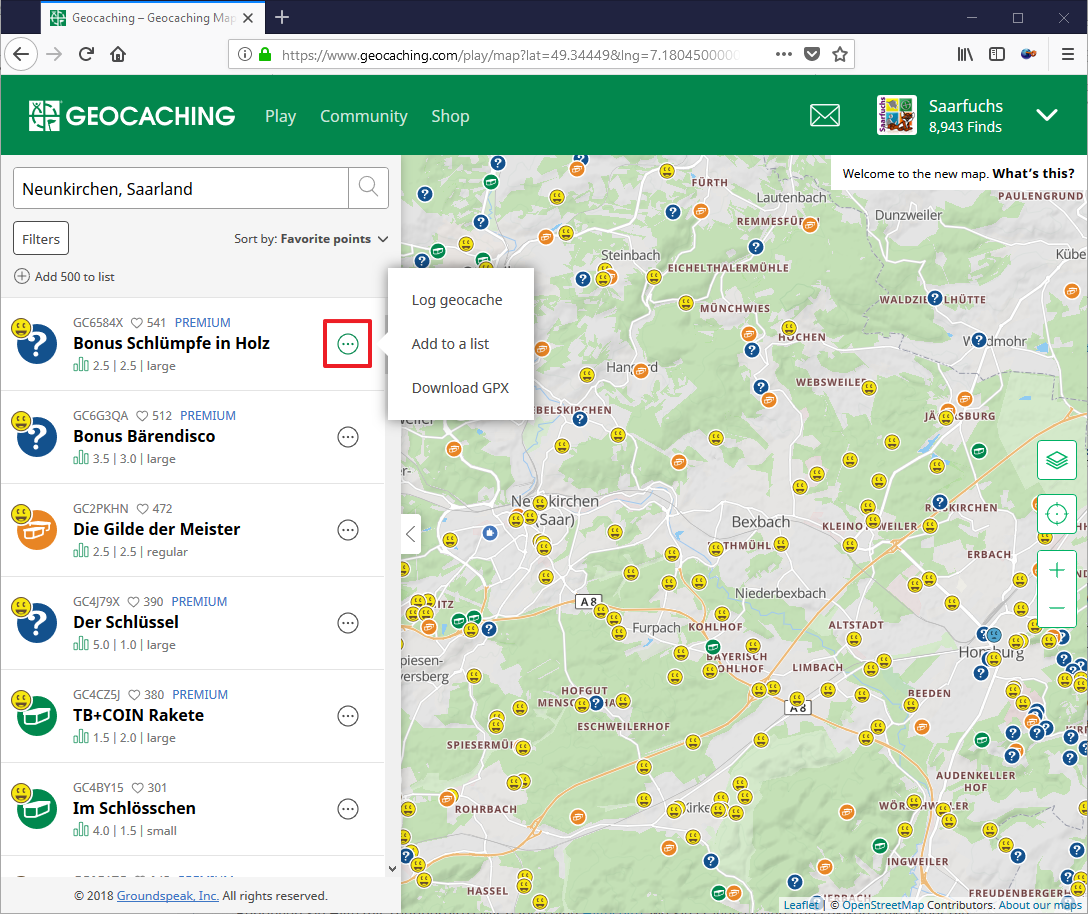Open the Firefox Library icon
This screenshot has width=1088, height=914.
pyautogui.click(x=965, y=54)
